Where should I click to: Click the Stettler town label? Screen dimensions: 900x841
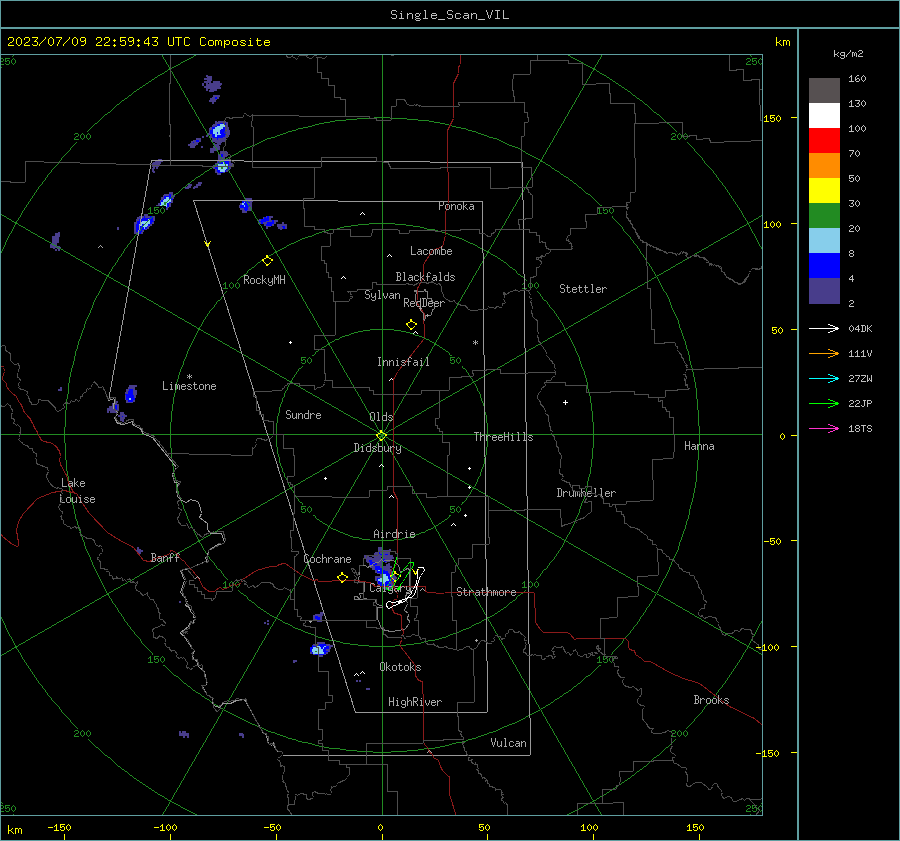[x=583, y=289]
